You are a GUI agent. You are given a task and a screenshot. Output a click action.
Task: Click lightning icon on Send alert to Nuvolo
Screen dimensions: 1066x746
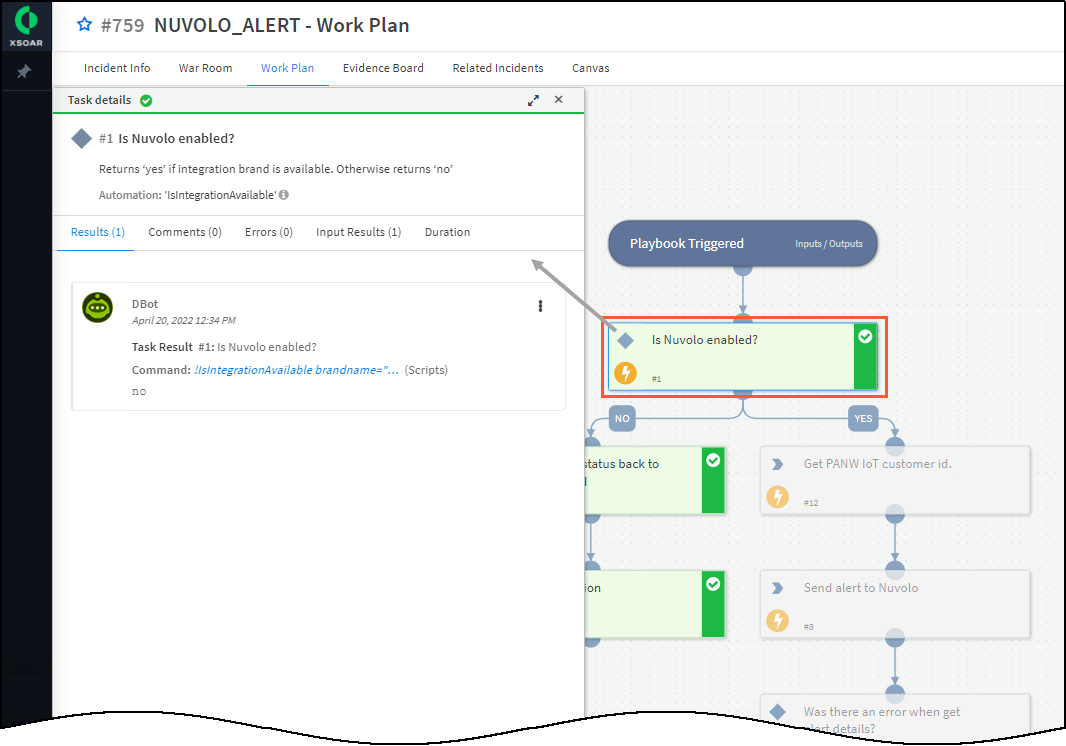778,621
